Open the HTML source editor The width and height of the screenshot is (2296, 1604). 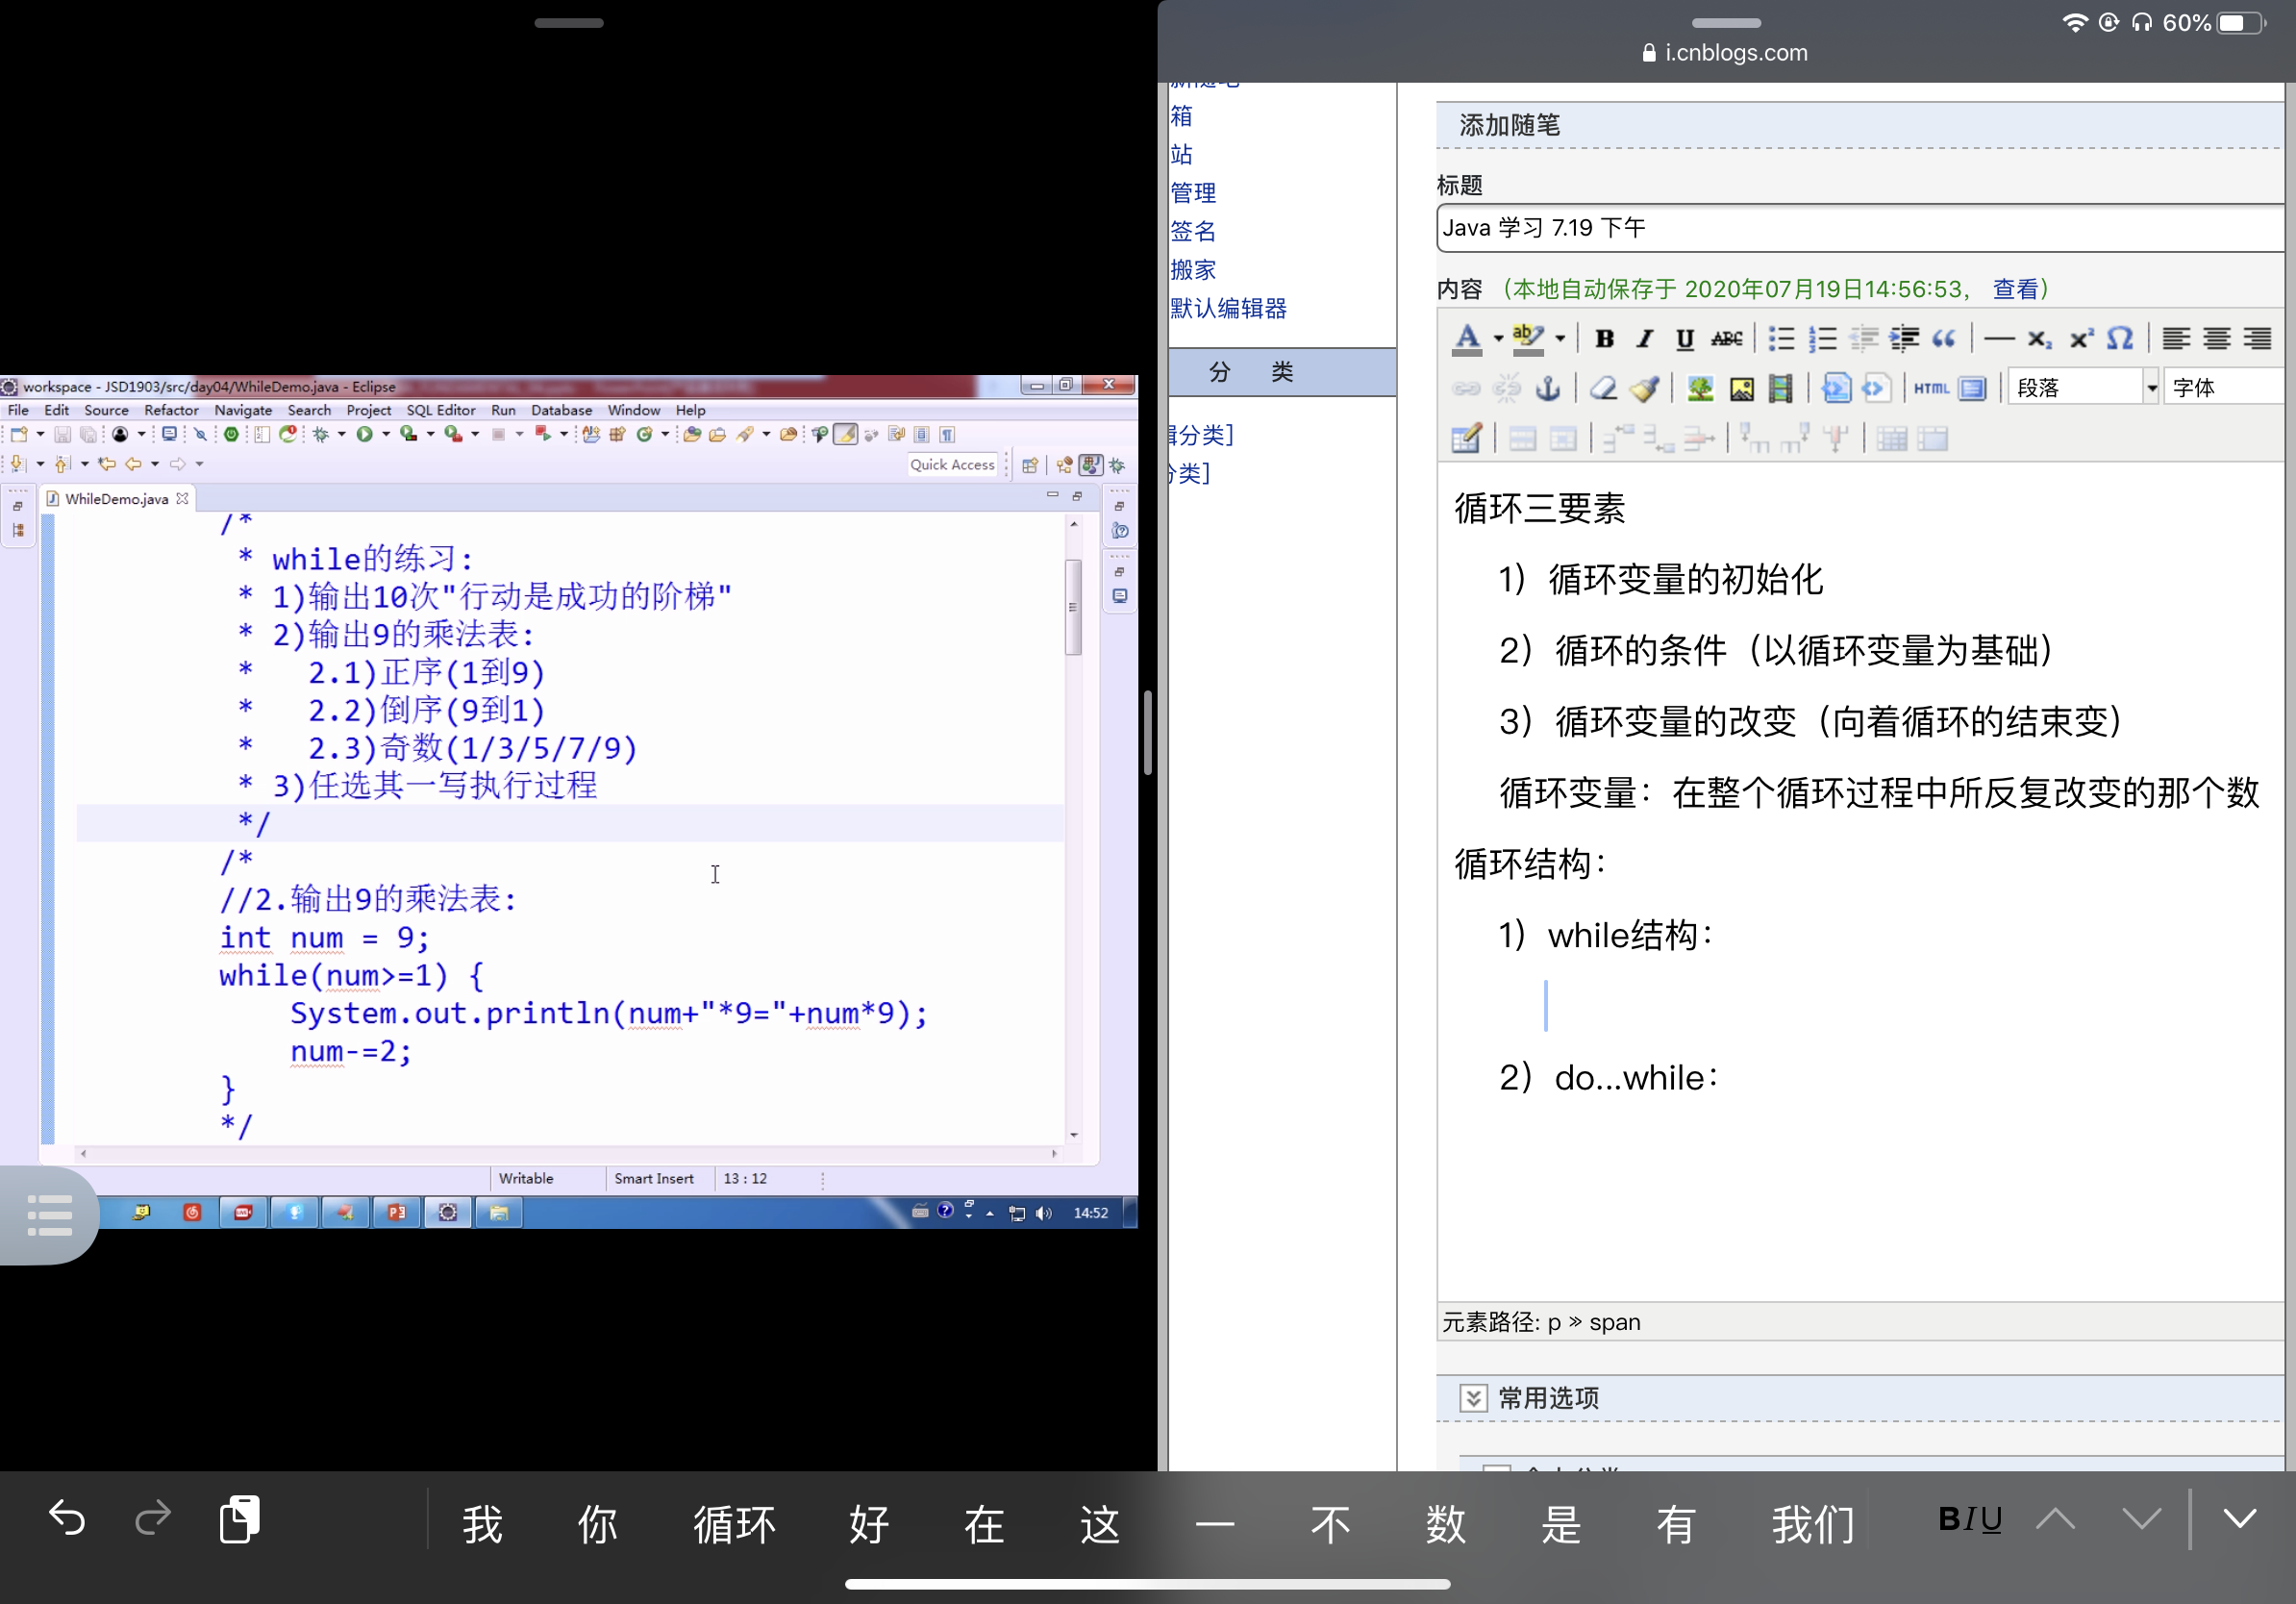point(1930,388)
